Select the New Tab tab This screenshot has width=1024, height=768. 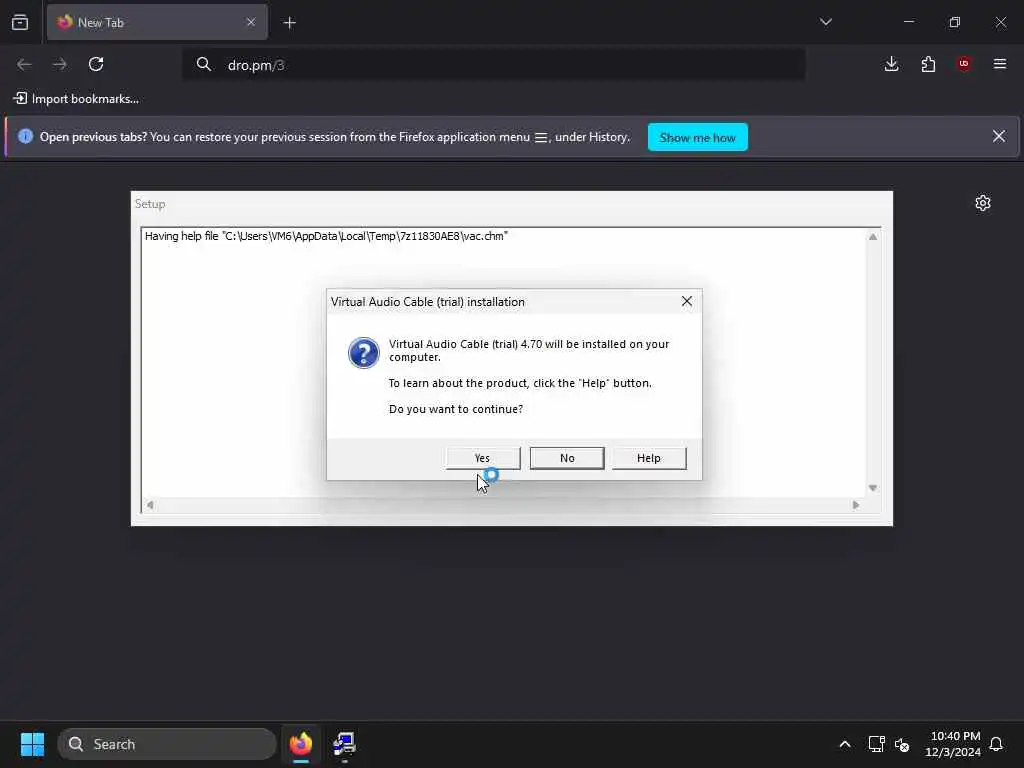click(x=157, y=22)
